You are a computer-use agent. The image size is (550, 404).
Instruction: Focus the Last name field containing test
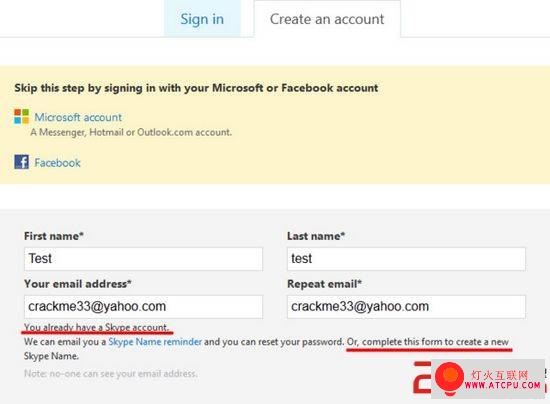click(x=406, y=259)
